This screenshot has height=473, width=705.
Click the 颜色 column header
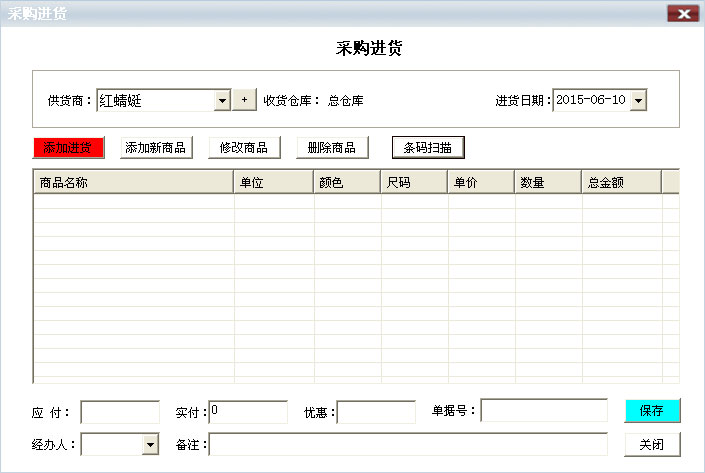point(347,182)
